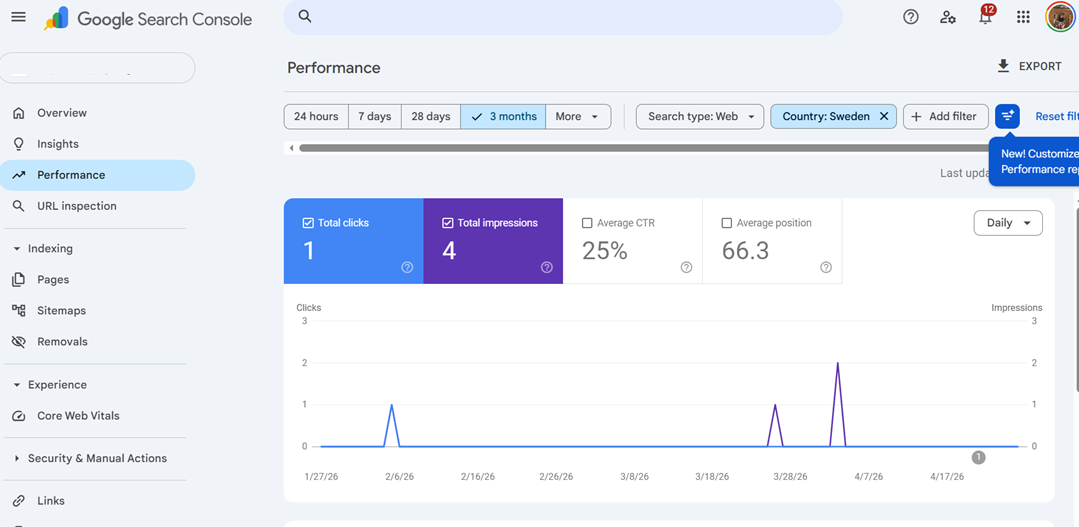This screenshot has width=1079, height=527.
Task: Select the 7 days range
Action: 375,116
